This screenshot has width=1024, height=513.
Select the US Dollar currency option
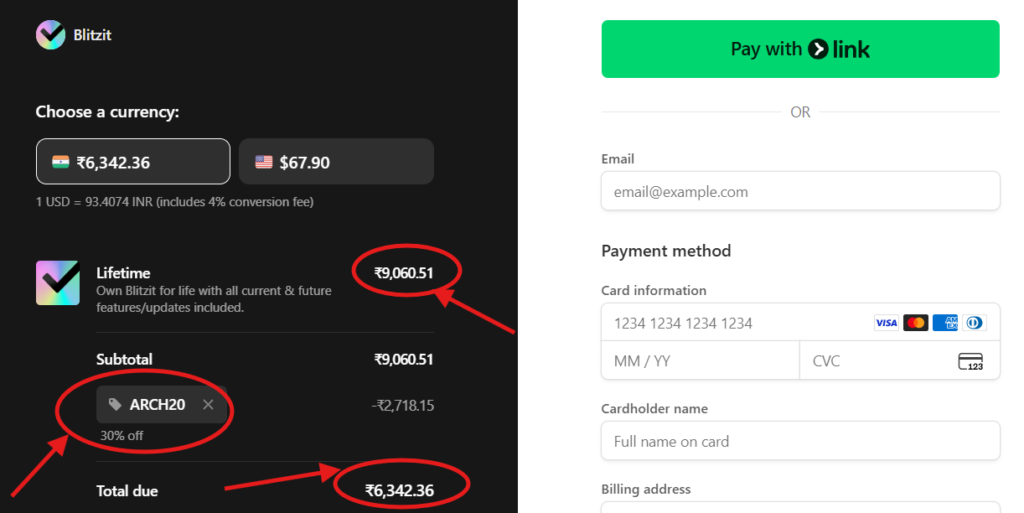click(x=336, y=162)
